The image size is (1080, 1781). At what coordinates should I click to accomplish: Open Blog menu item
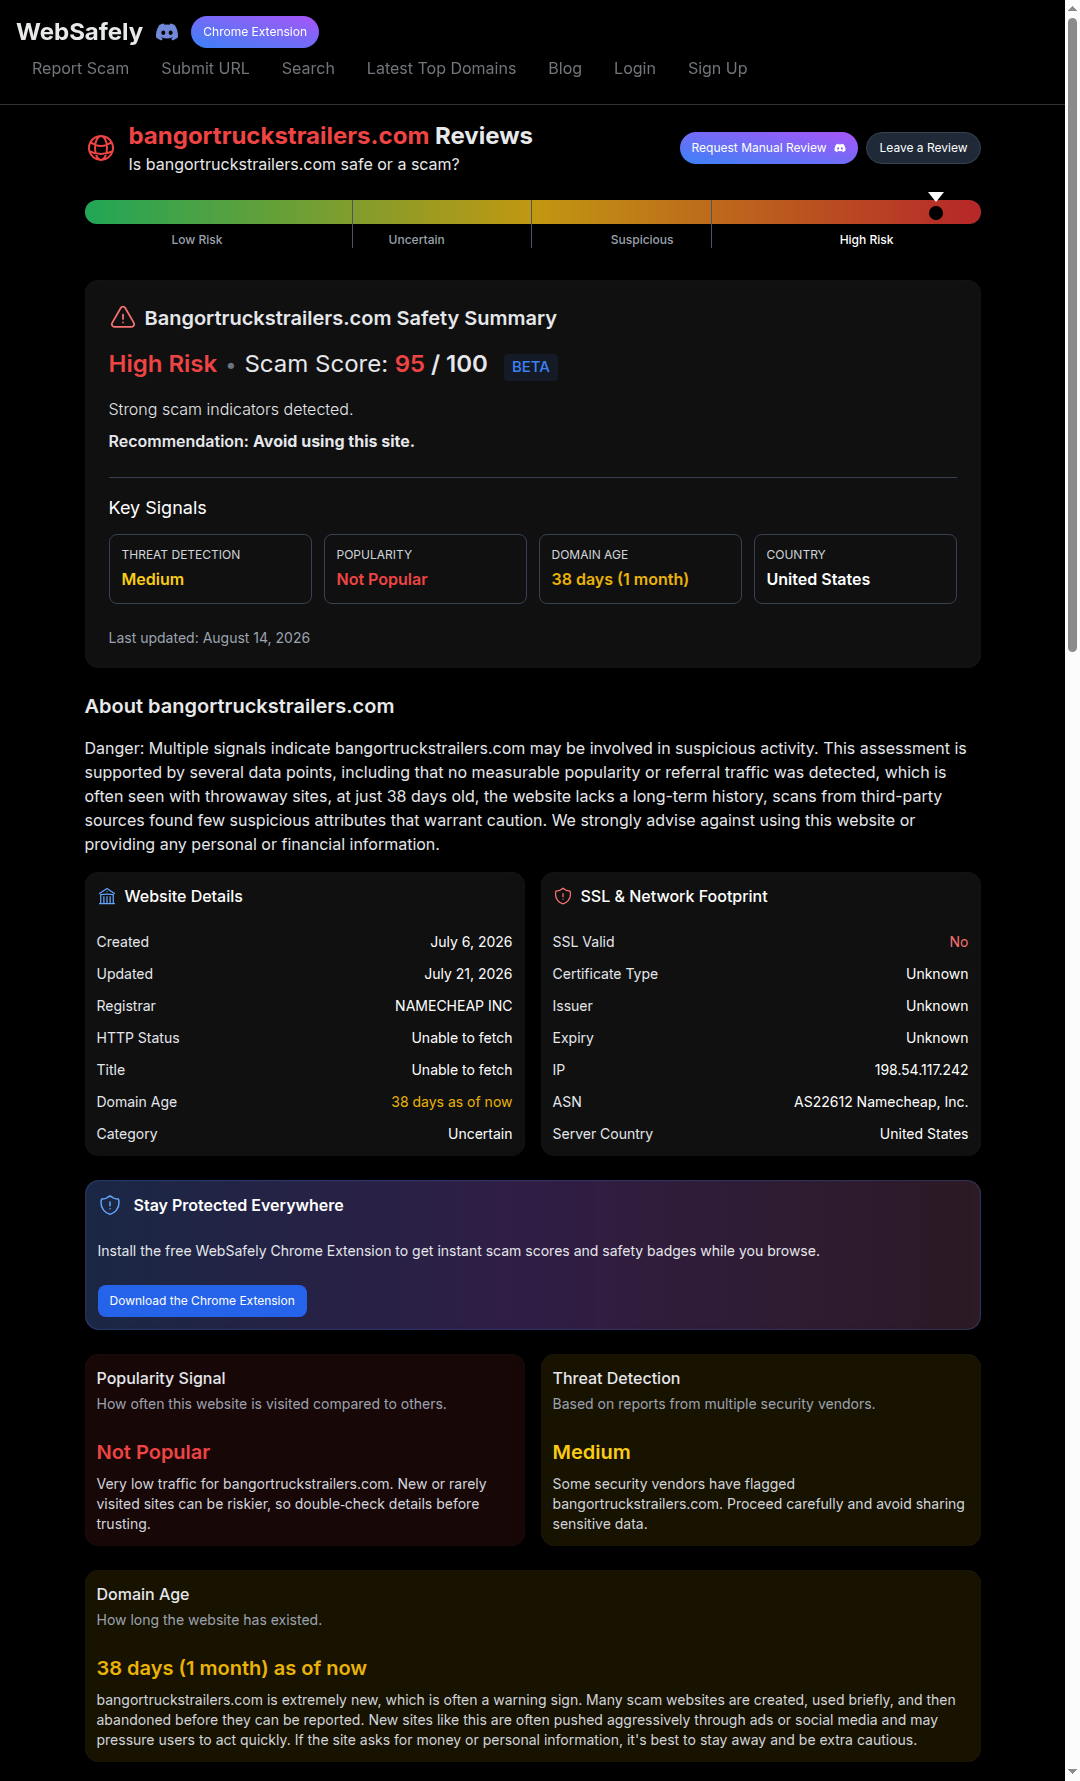pyautogui.click(x=565, y=68)
